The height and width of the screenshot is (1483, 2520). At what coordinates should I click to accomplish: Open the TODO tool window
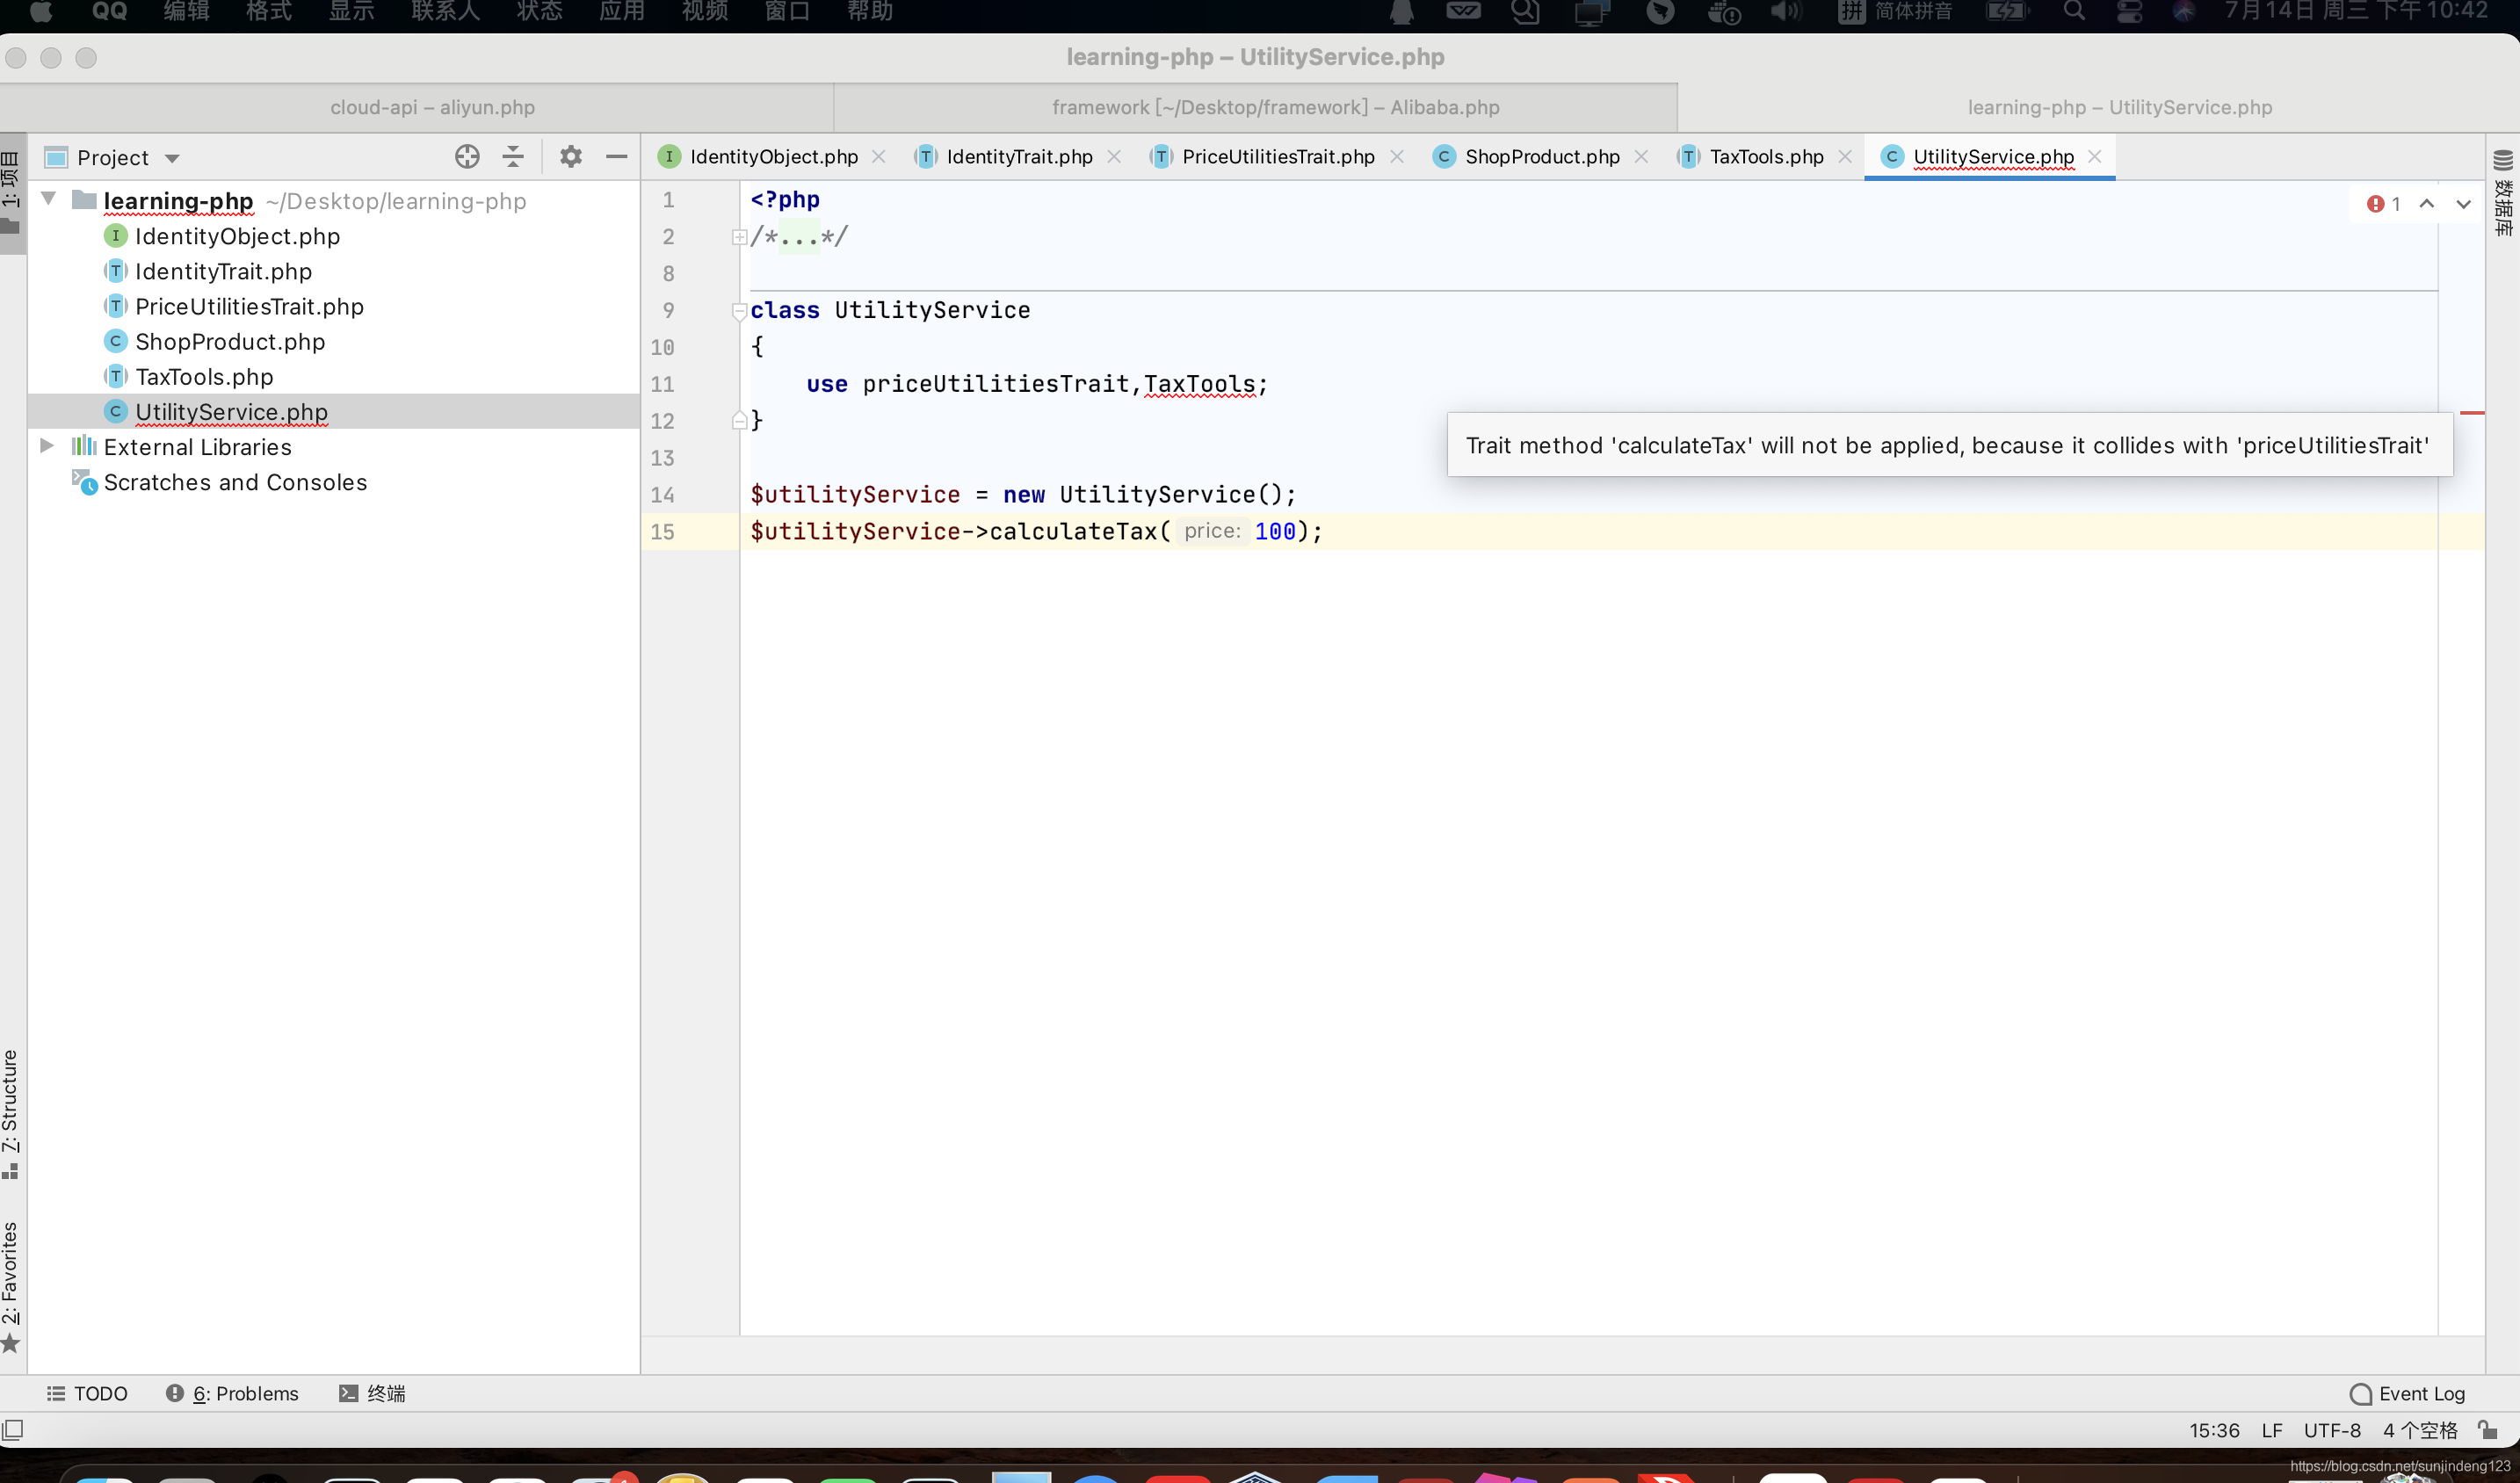pos(87,1393)
